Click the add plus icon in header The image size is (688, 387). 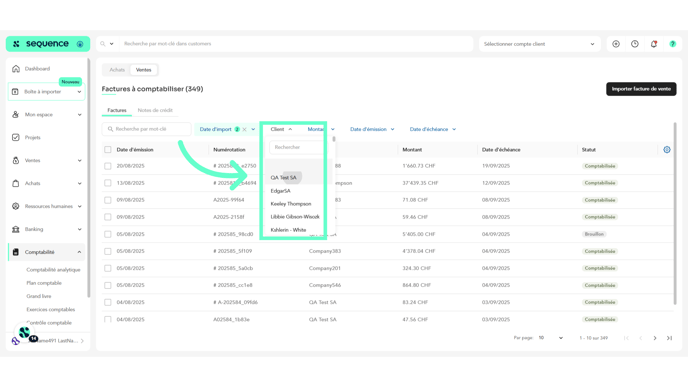tap(616, 44)
